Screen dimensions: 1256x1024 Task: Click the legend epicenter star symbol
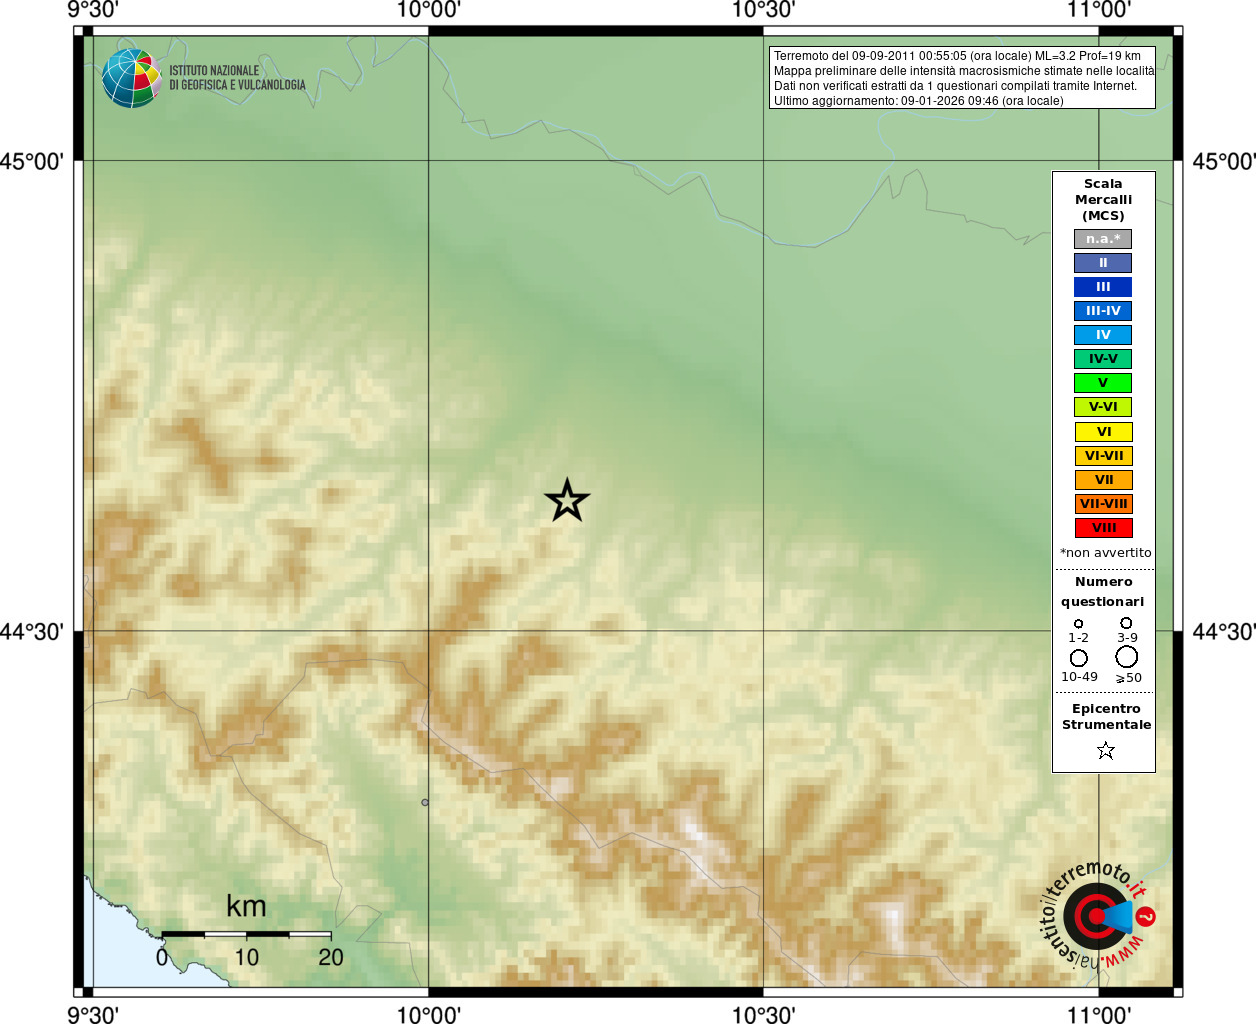click(1105, 750)
